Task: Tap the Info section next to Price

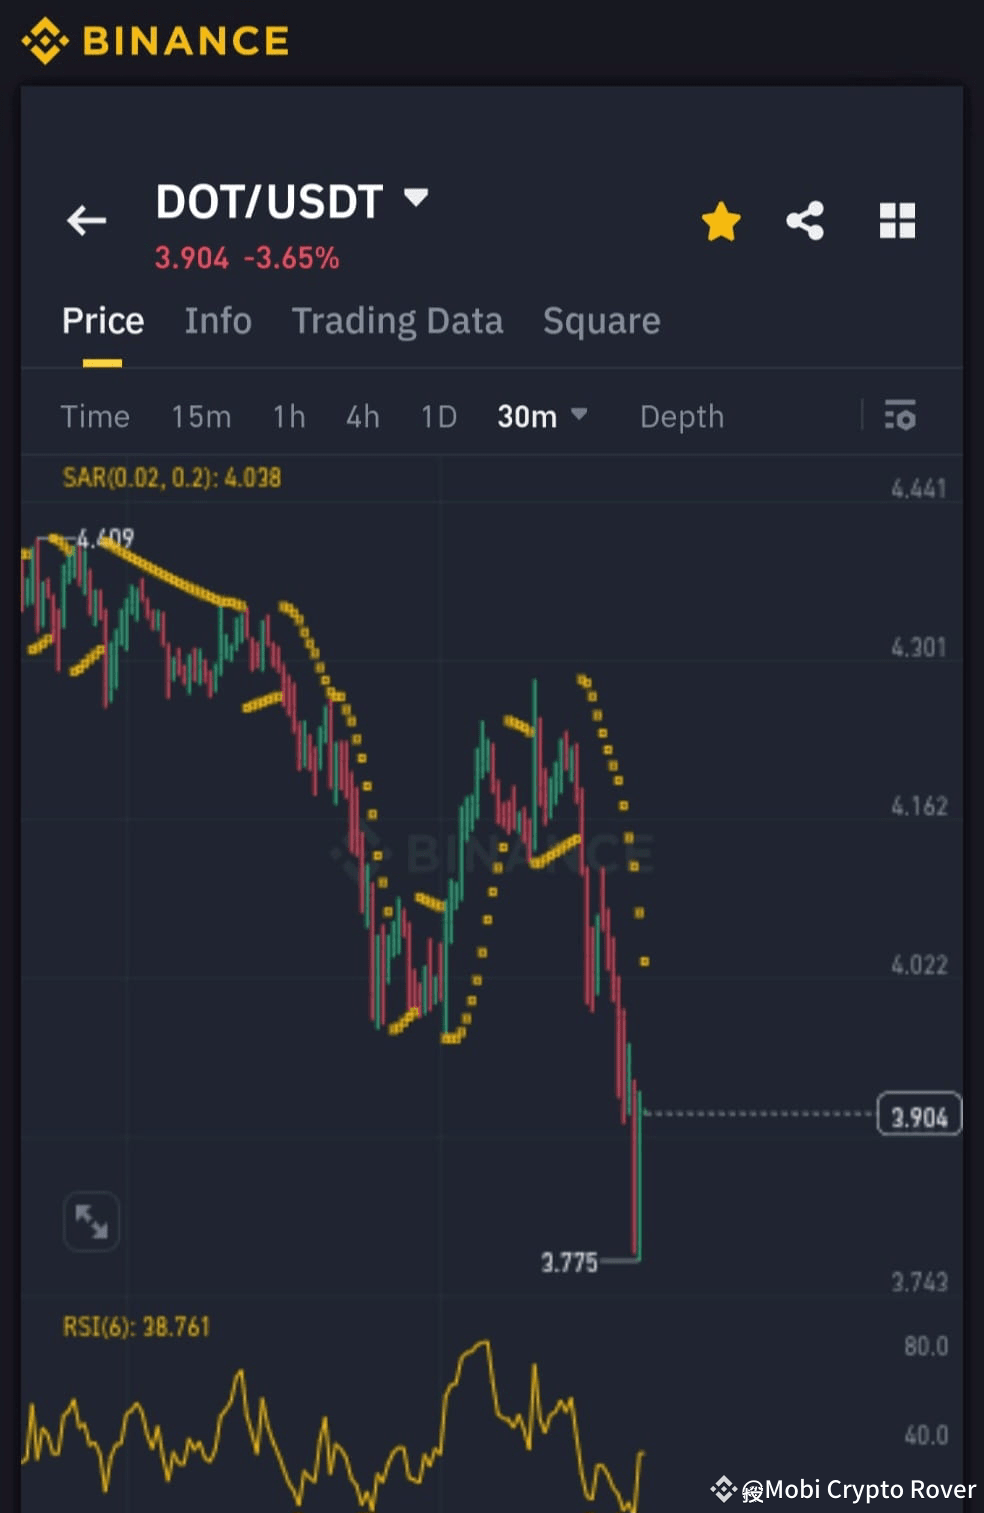Action: 218,321
